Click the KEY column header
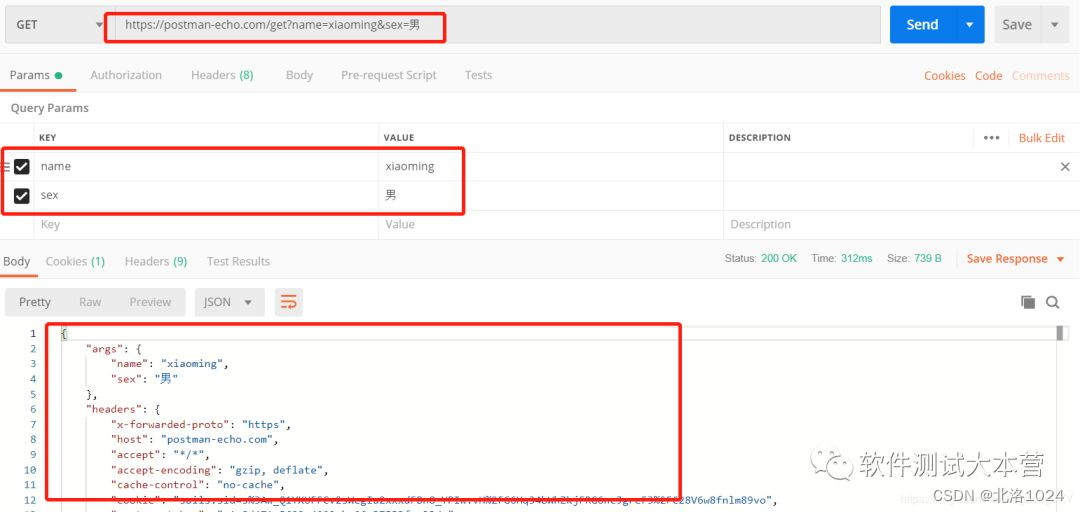The width and height of the screenshot is (1080, 512). [48, 138]
